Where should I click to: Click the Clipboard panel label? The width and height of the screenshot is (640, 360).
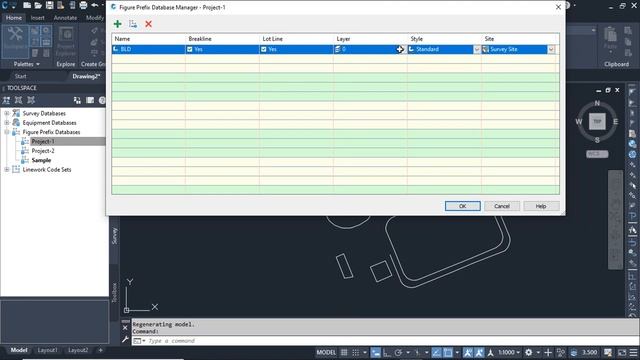pos(616,64)
